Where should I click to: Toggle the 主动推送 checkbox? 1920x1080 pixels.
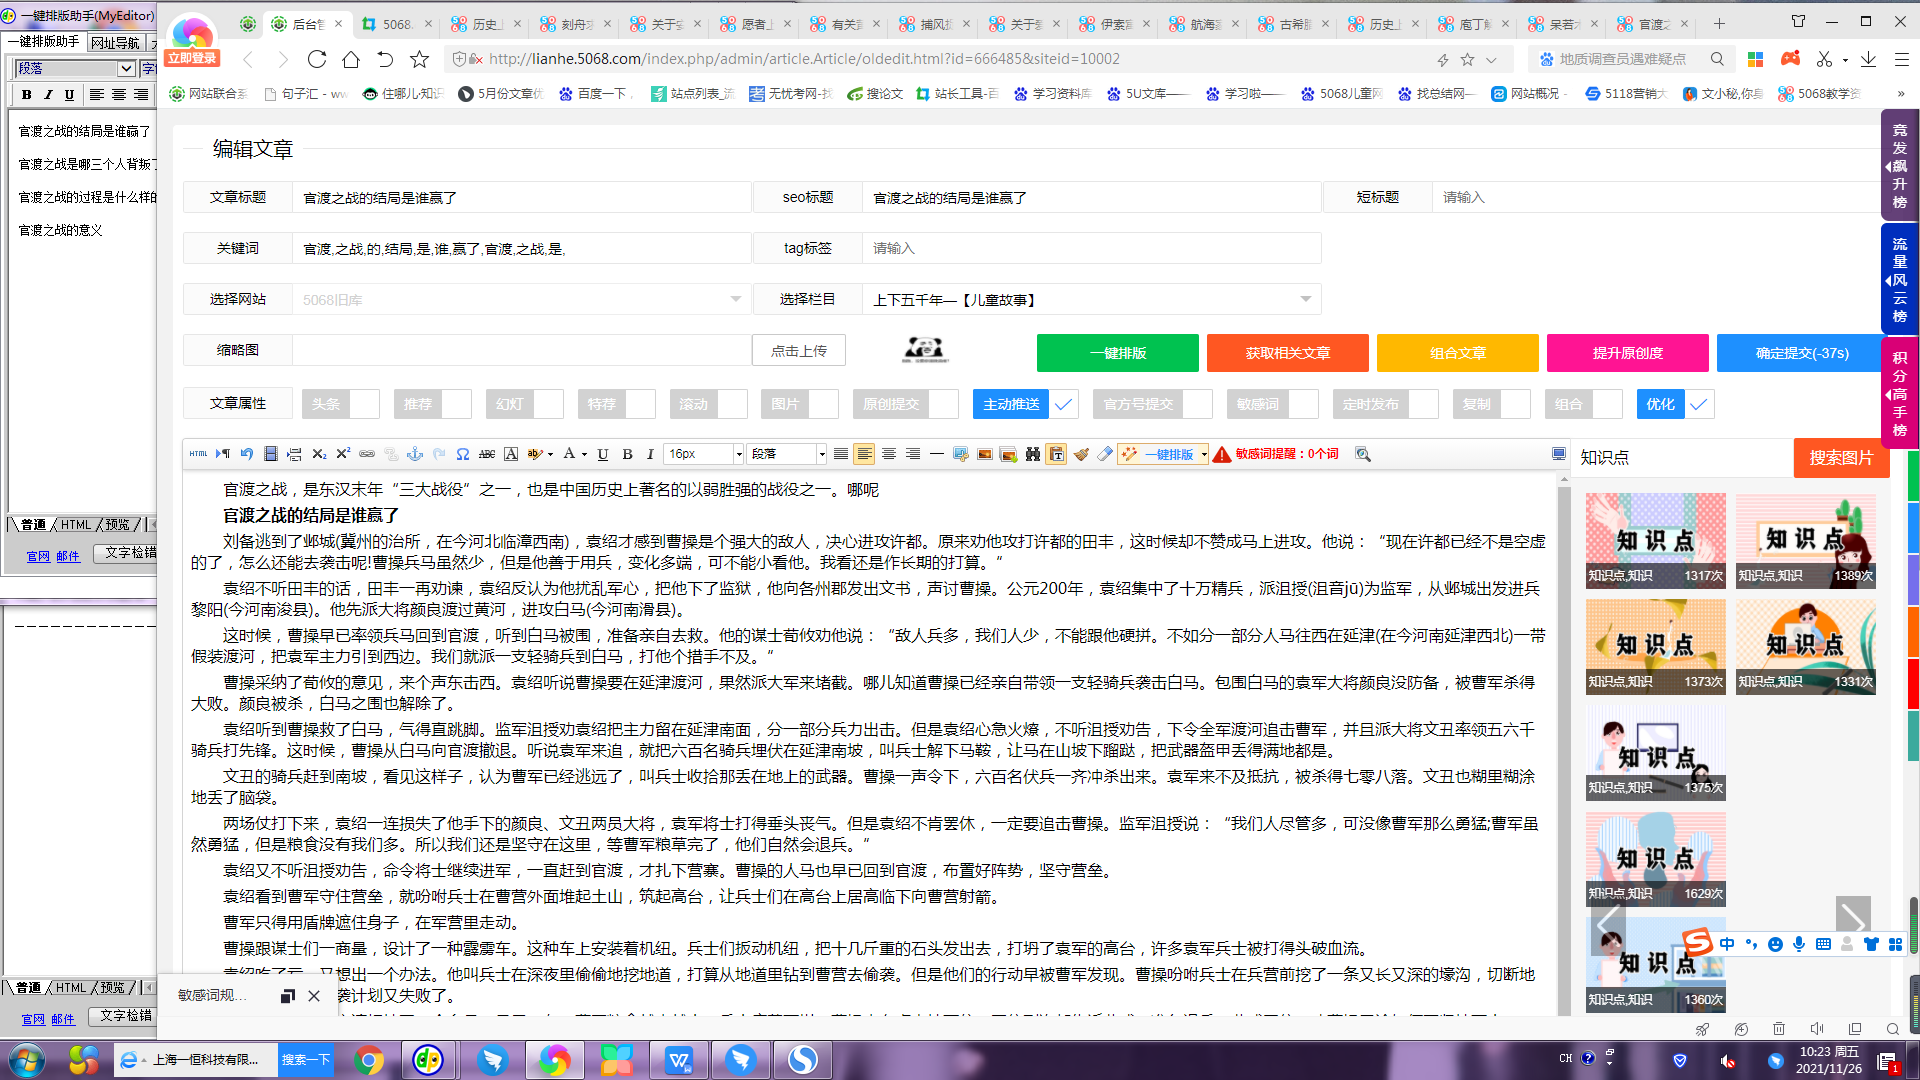pos(1063,404)
